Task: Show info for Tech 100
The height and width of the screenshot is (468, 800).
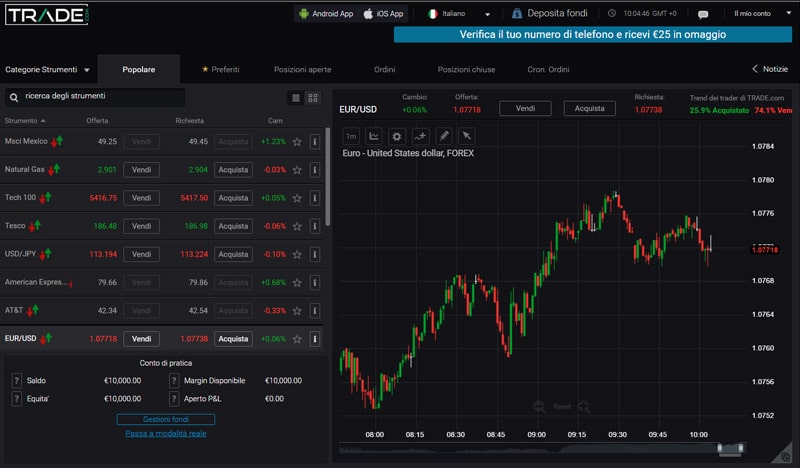Action: click(x=315, y=198)
